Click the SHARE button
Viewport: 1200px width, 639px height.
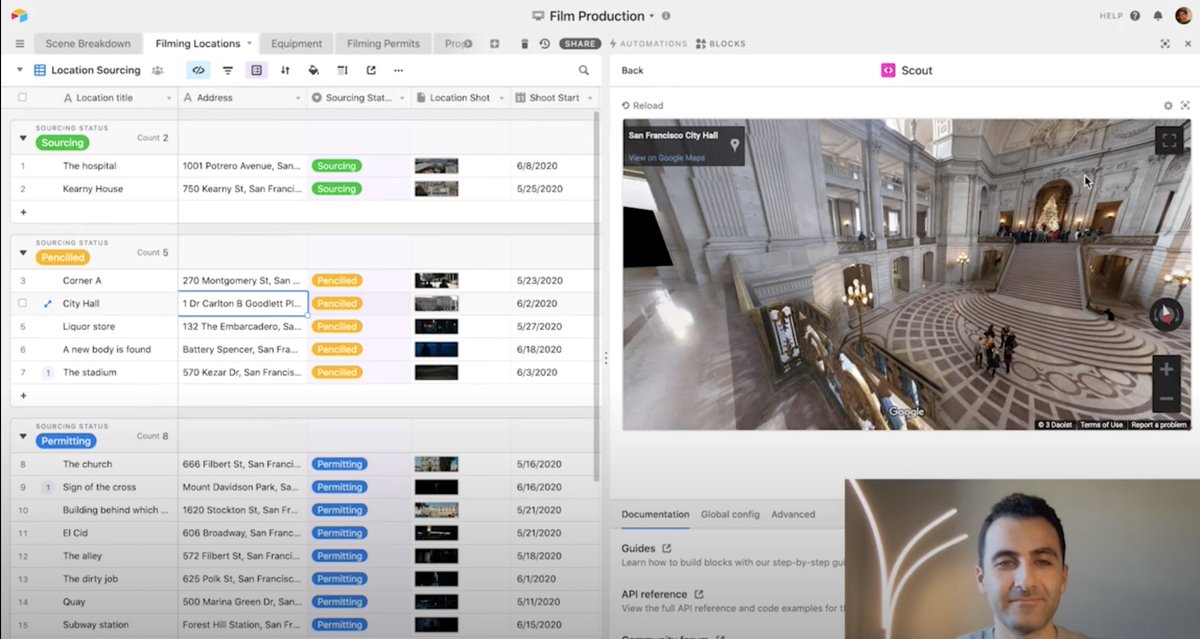580,44
